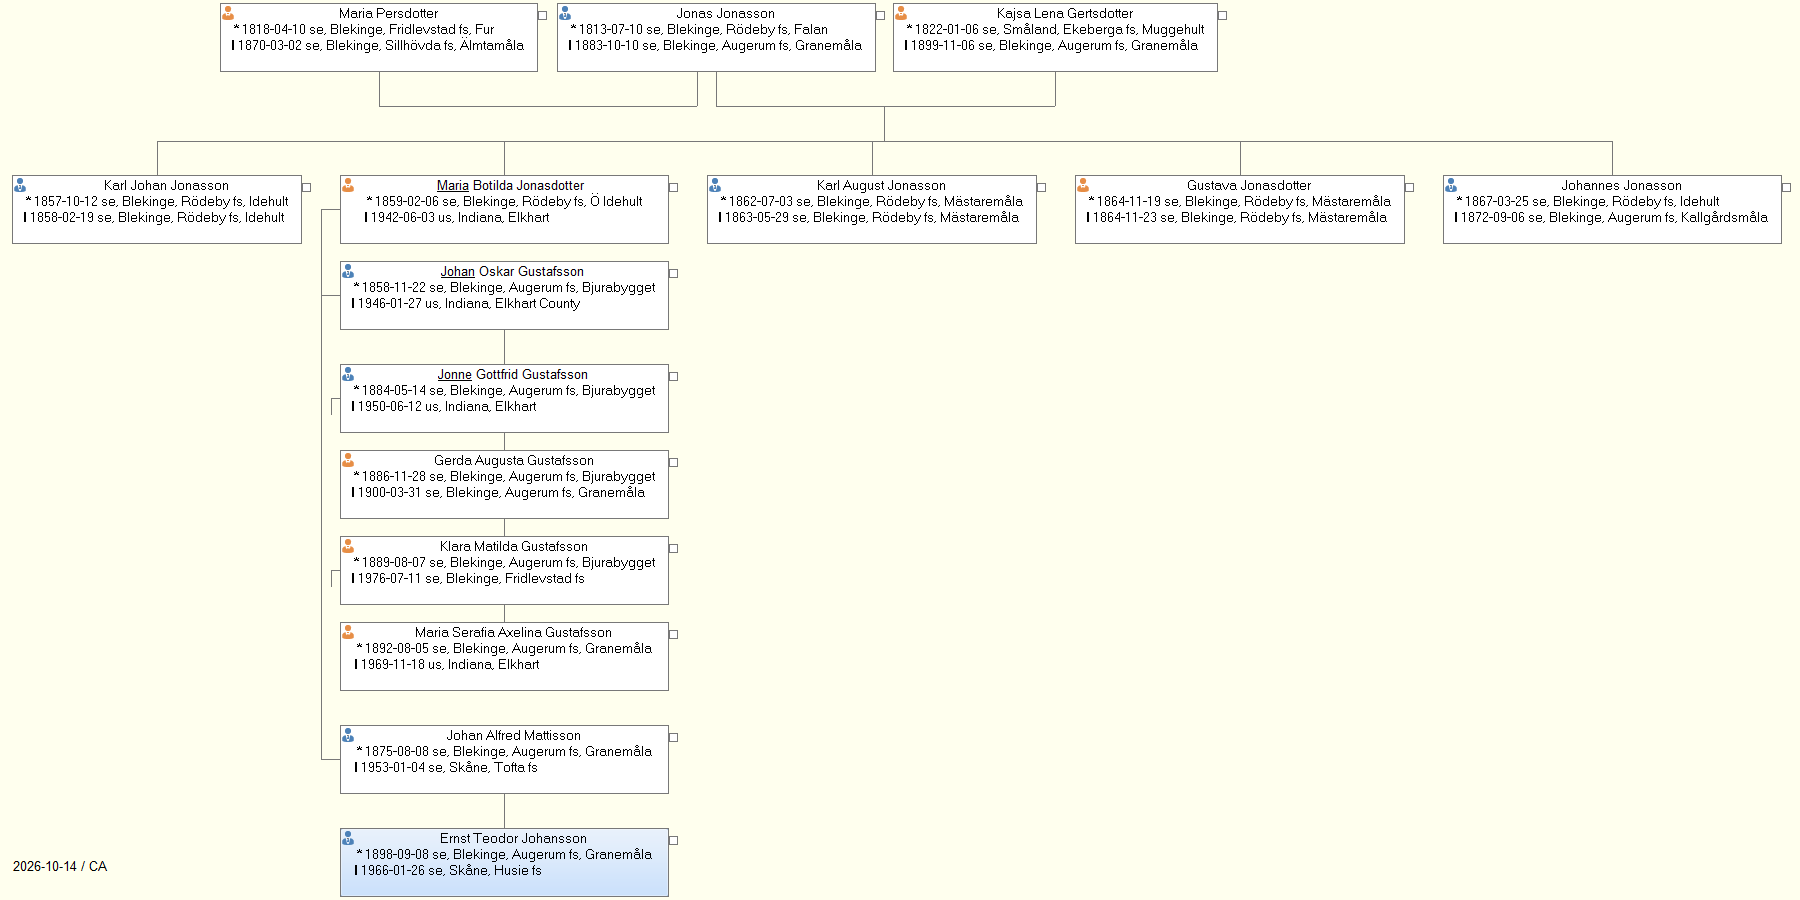
Task: Click the female icon beside Kajsa Lena Gertsdotter
Action: point(901,13)
